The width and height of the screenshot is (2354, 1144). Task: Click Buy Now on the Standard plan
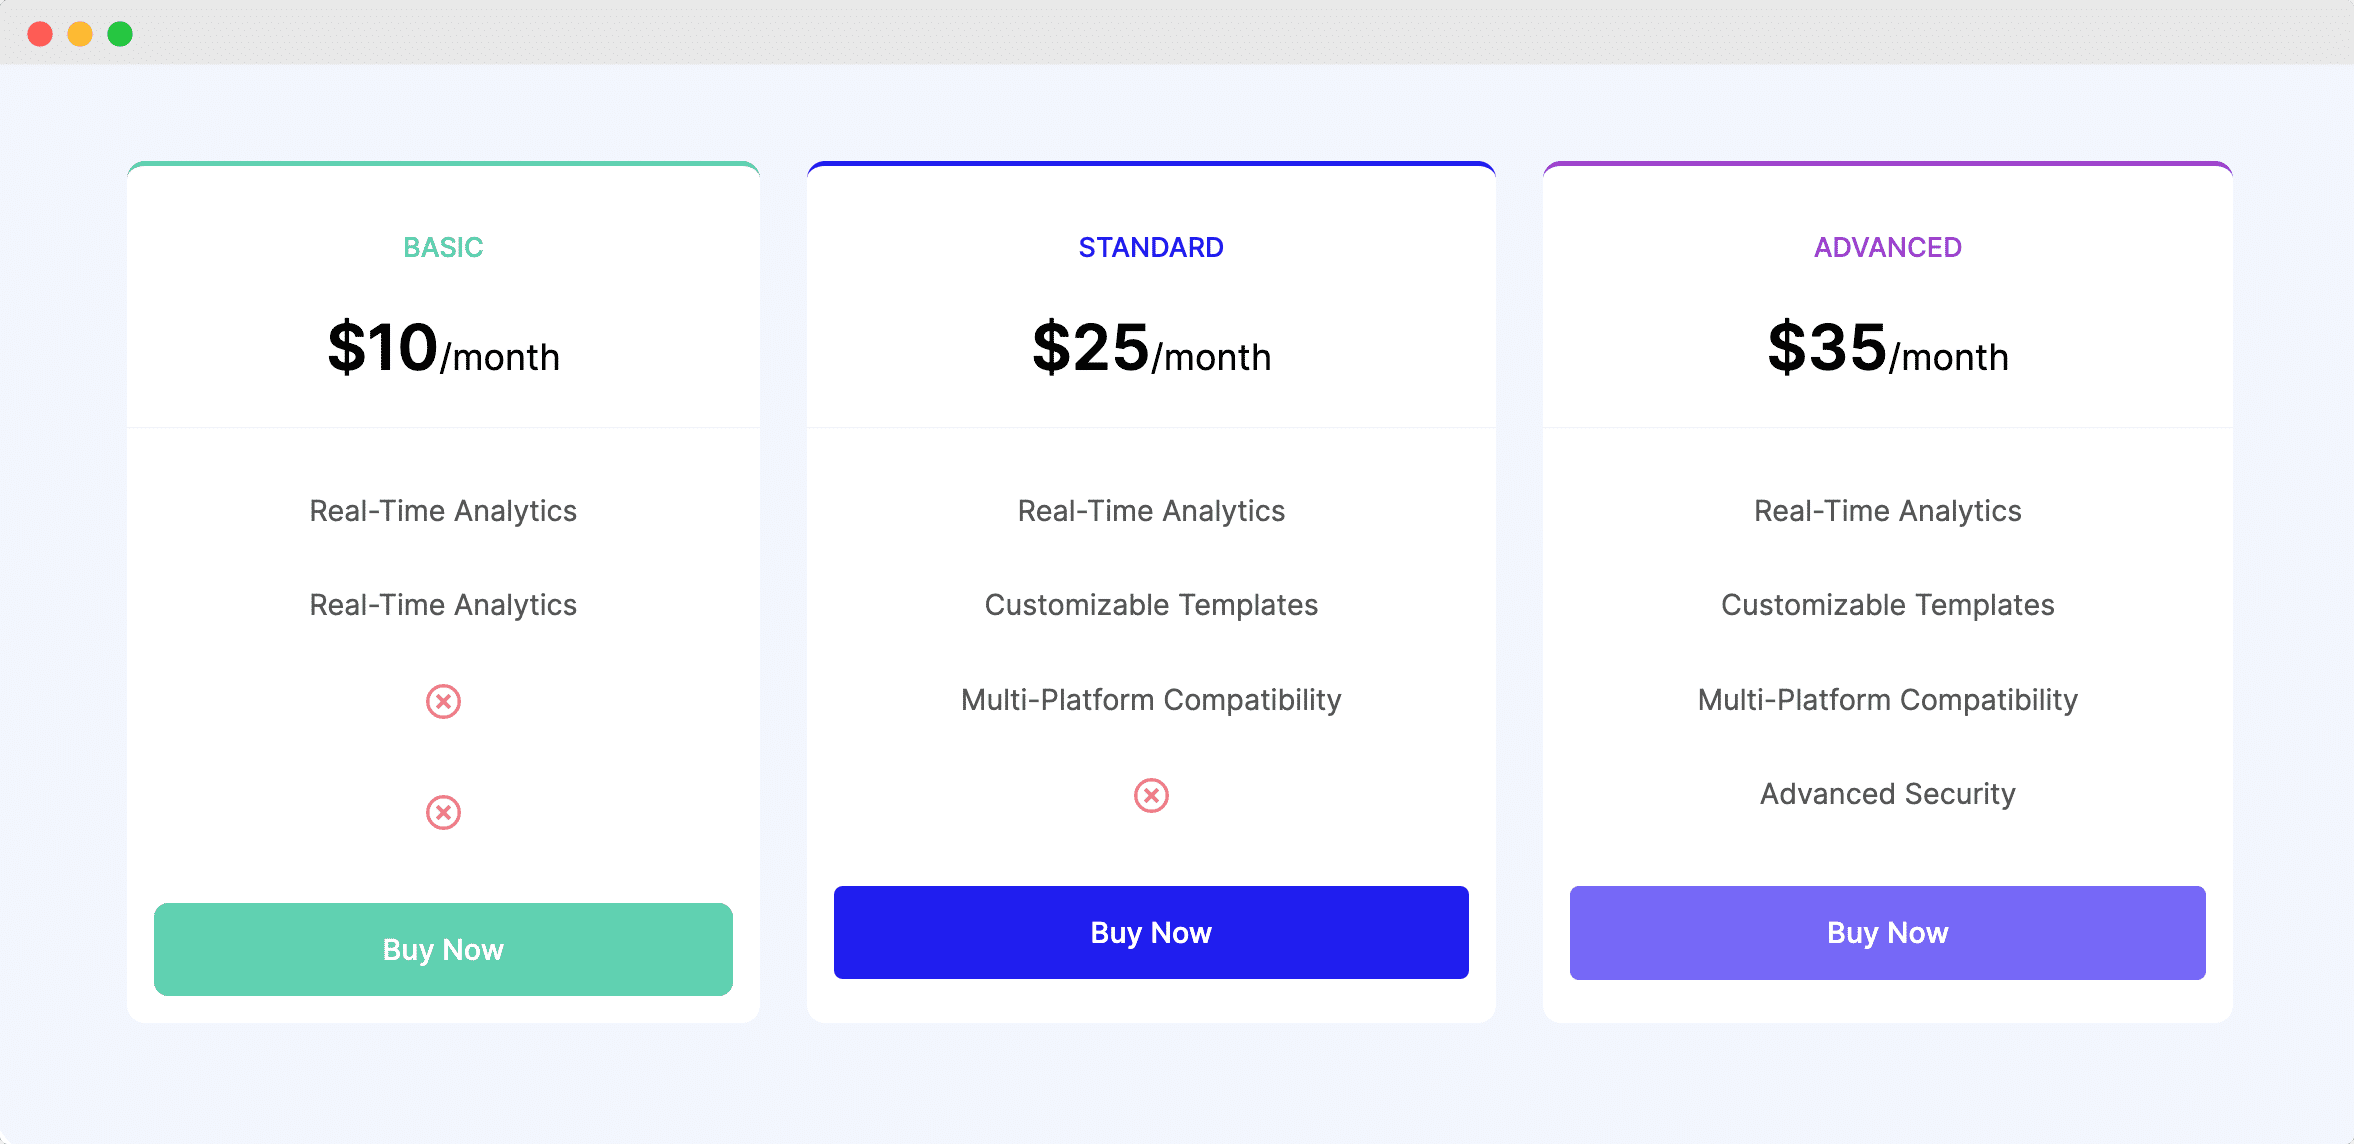(1148, 931)
